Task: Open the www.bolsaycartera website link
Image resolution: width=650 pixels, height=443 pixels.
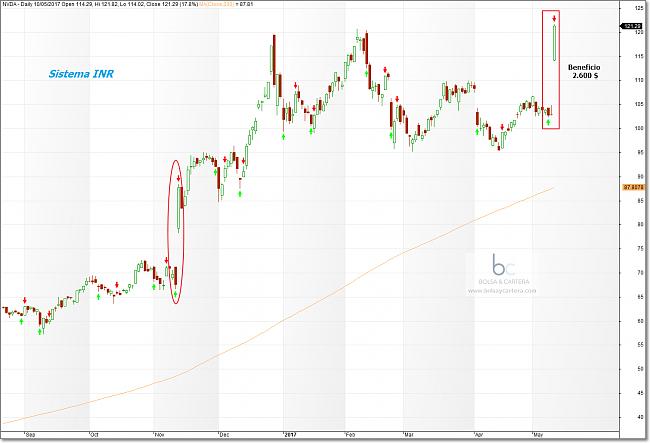Action: (500, 291)
